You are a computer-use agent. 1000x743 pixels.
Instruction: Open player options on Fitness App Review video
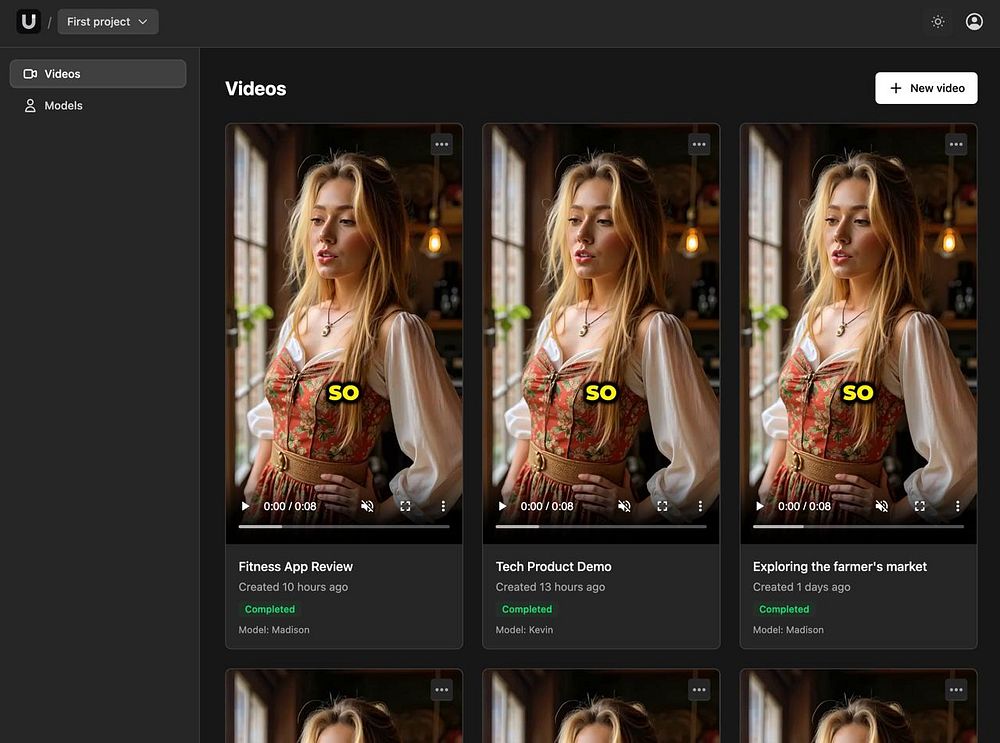(x=443, y=506)
